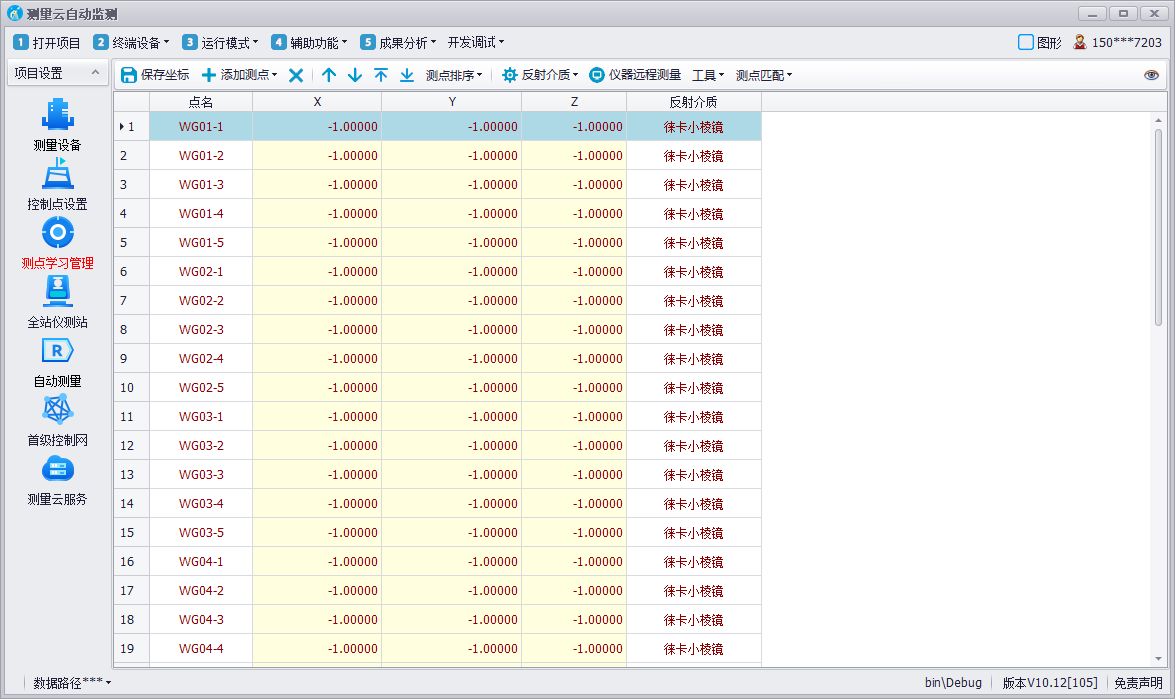Open the 辅助功能 menu

[310, 42]
